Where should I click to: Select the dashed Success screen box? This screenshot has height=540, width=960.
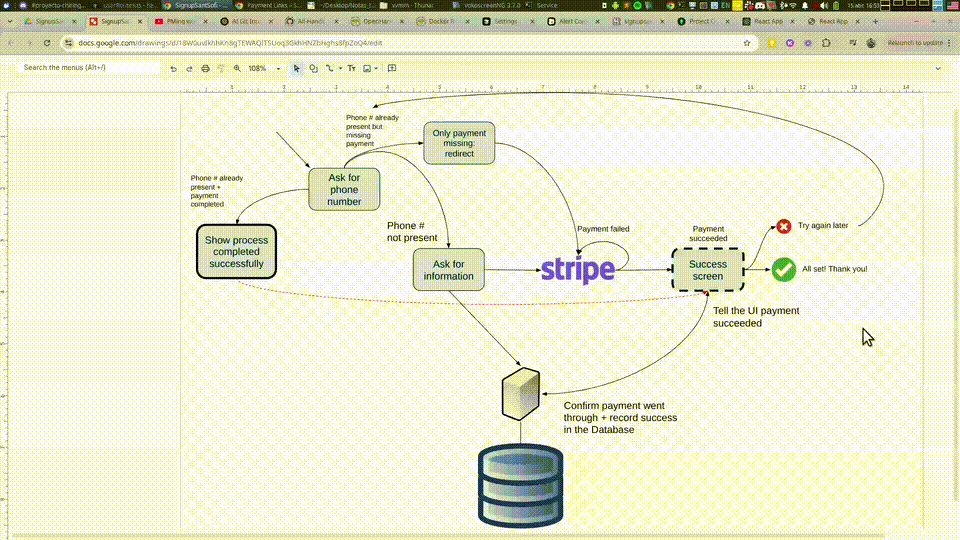(x=708, y=269)
